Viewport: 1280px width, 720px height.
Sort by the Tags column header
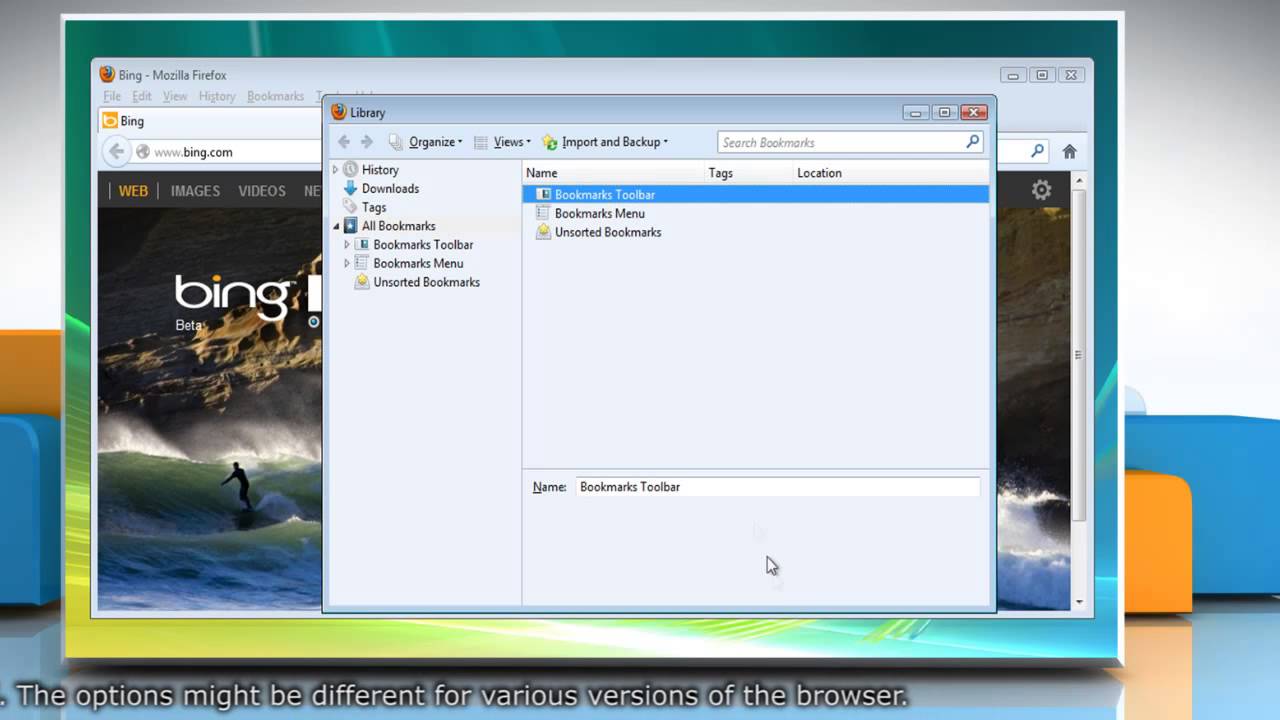(x=749, y=173)
